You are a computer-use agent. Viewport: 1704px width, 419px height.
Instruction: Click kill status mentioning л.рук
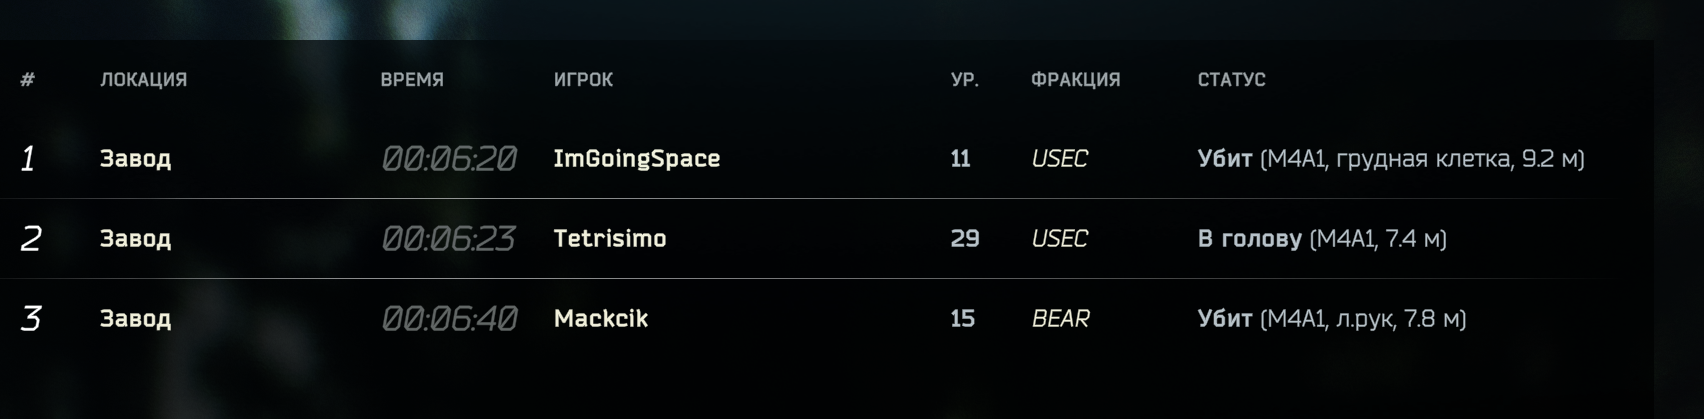tap(1332, 319)
